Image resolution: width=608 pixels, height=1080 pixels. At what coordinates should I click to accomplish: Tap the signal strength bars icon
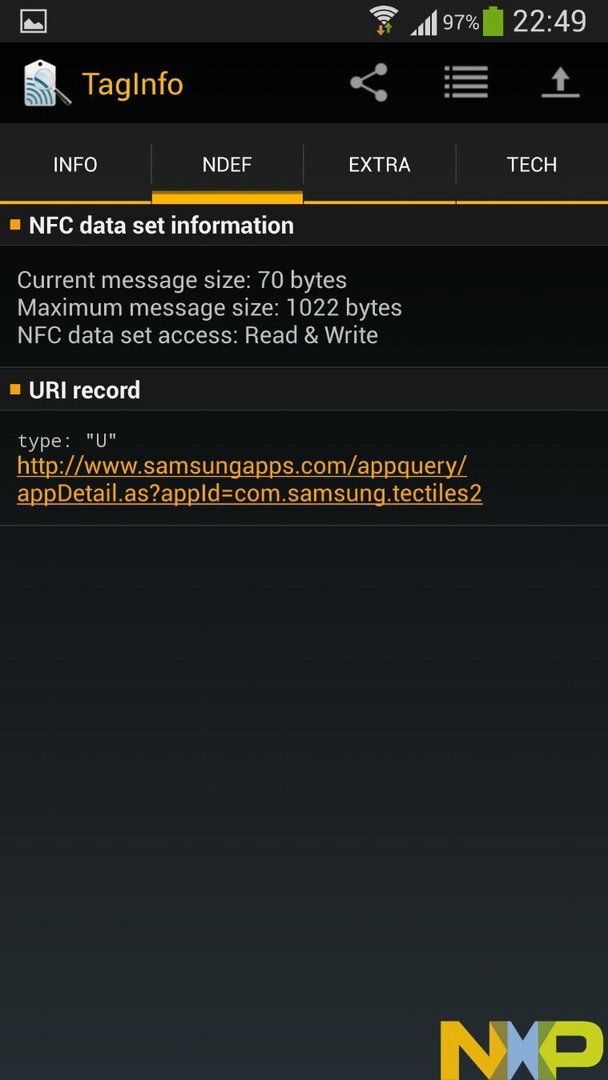[424, 23]
